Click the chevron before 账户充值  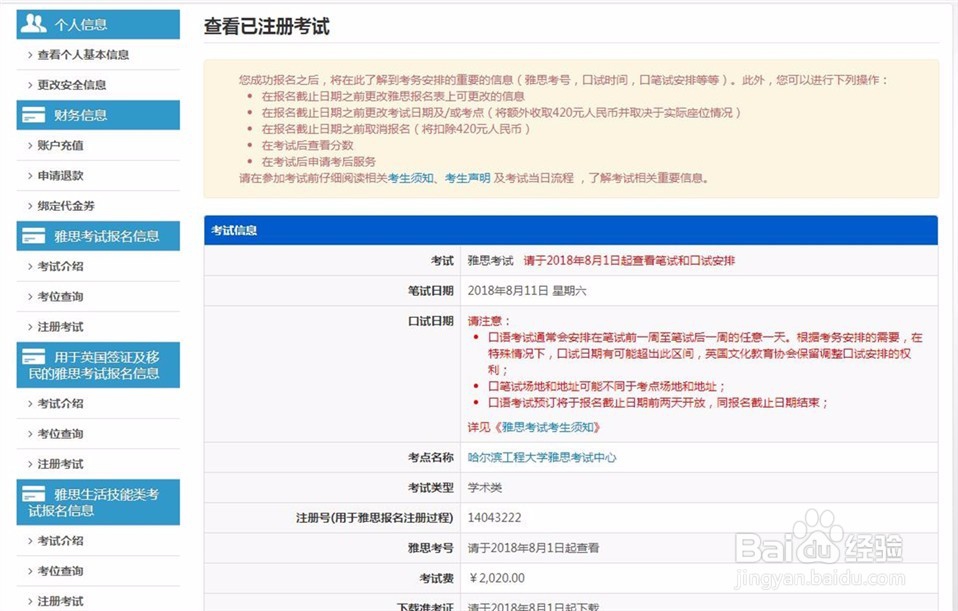[x=30, y=145]
